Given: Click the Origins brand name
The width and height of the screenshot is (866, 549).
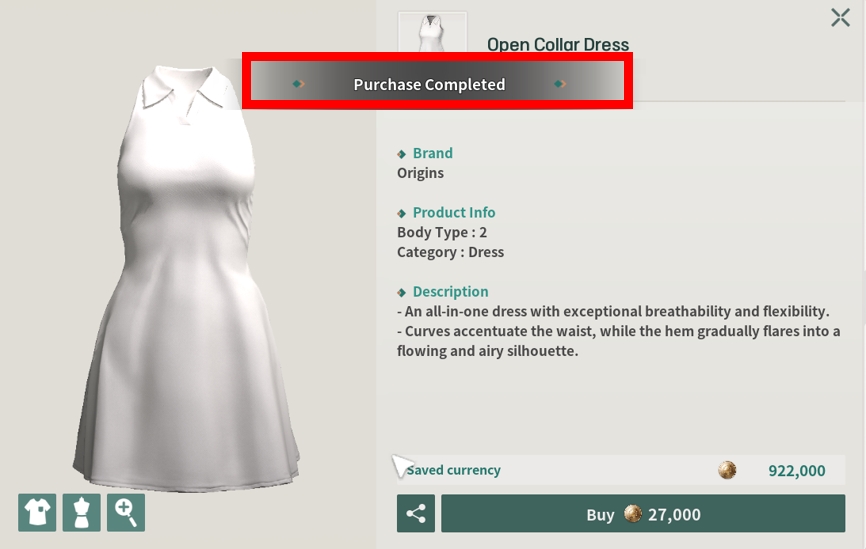Looking at the screenshot, I should click(x=420, y=173).
